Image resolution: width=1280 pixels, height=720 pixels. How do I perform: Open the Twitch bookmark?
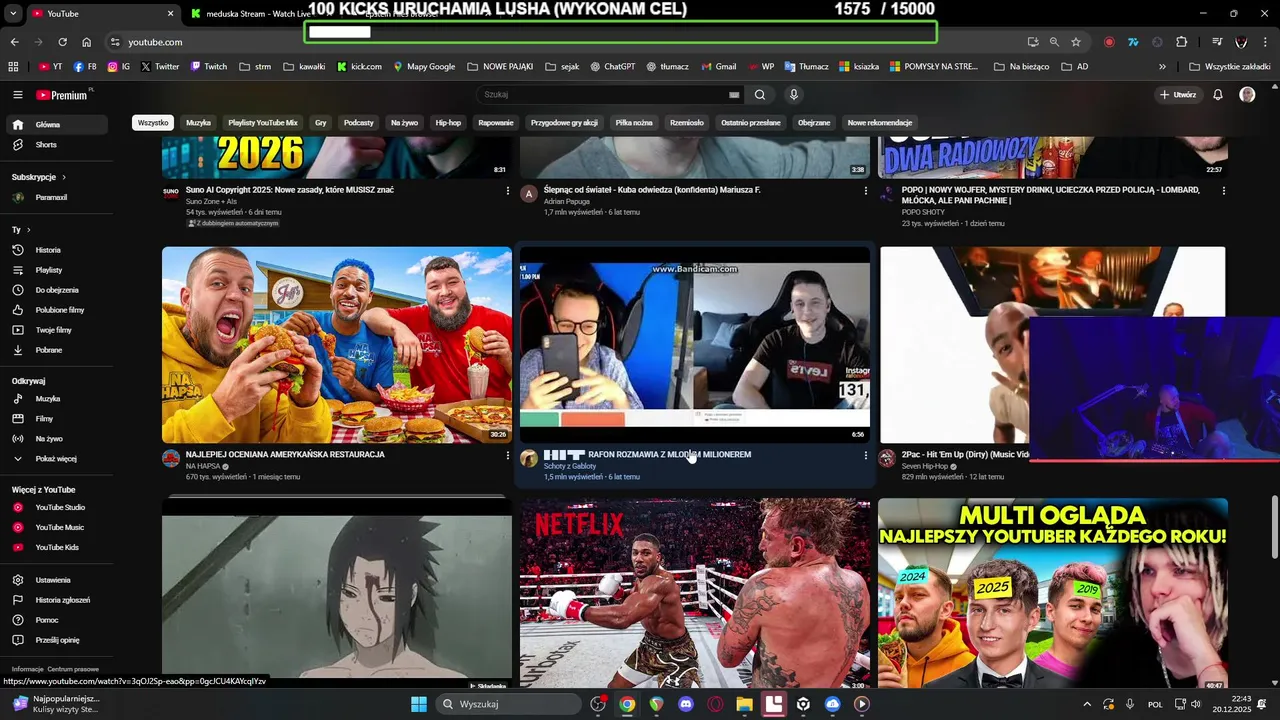[208, 67]
